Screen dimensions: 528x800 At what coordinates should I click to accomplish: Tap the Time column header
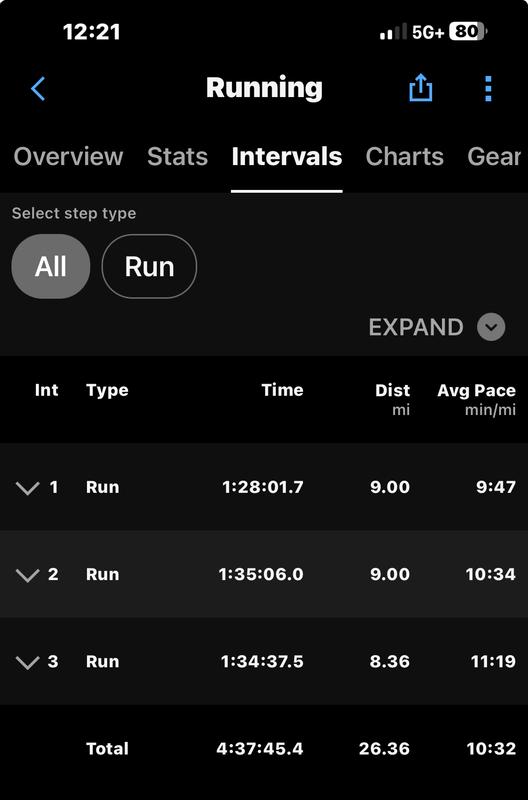pyautogui.click(x=283, y=390)
